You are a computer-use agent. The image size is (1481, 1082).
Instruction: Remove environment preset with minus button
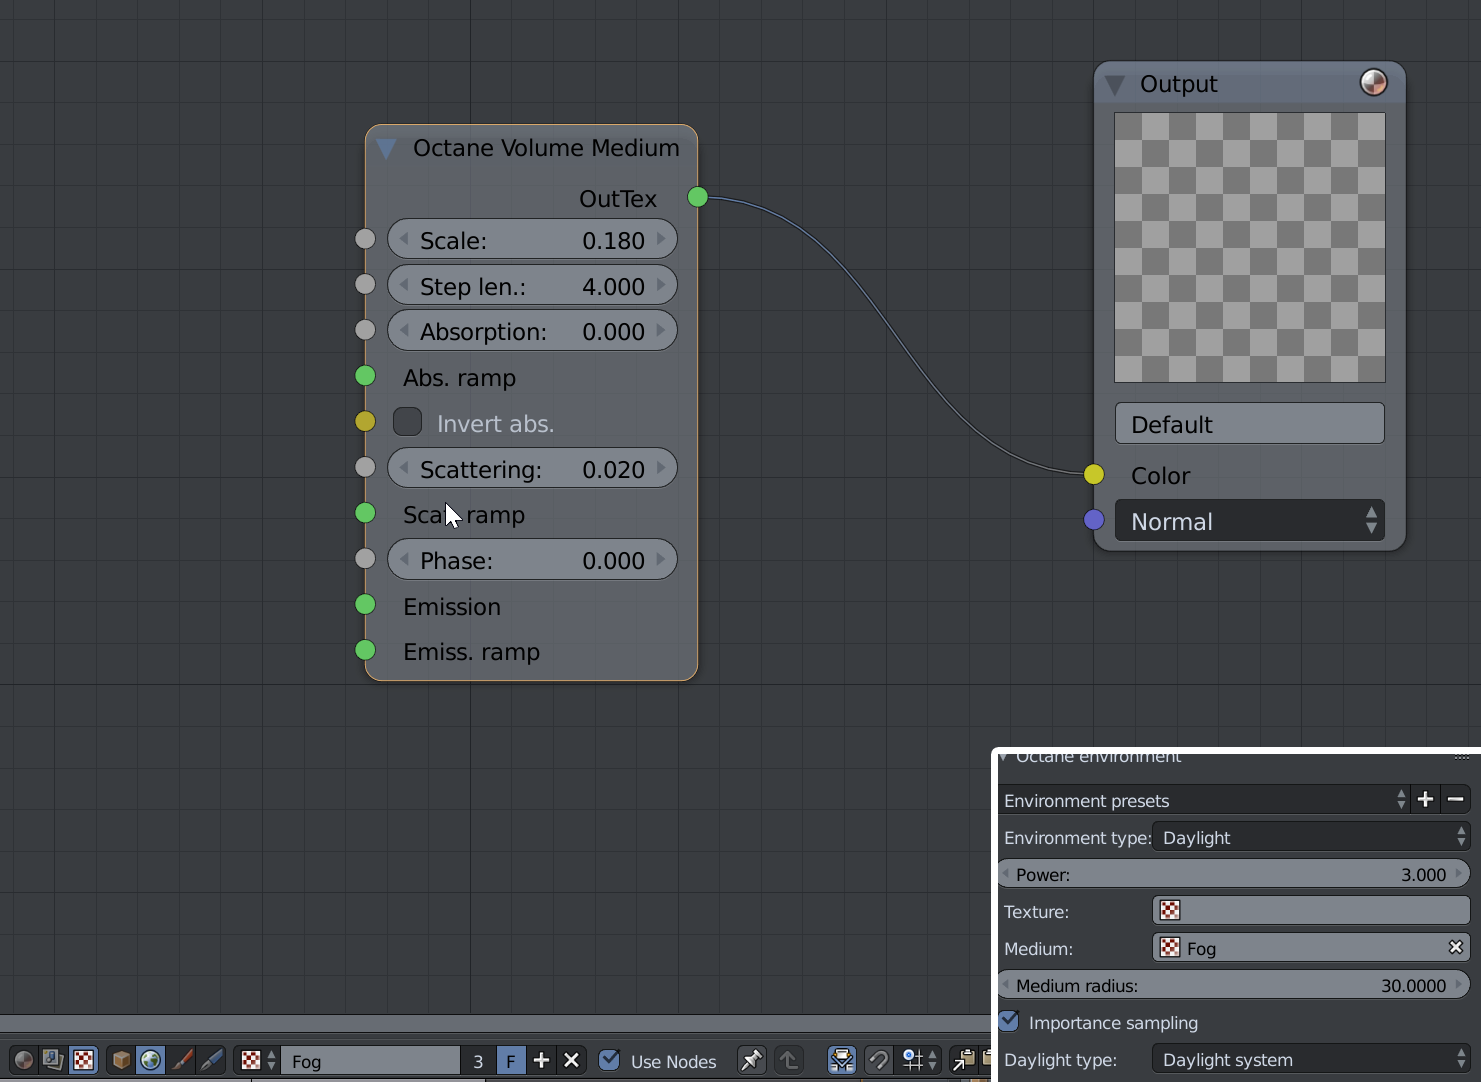coord(1456,799)
